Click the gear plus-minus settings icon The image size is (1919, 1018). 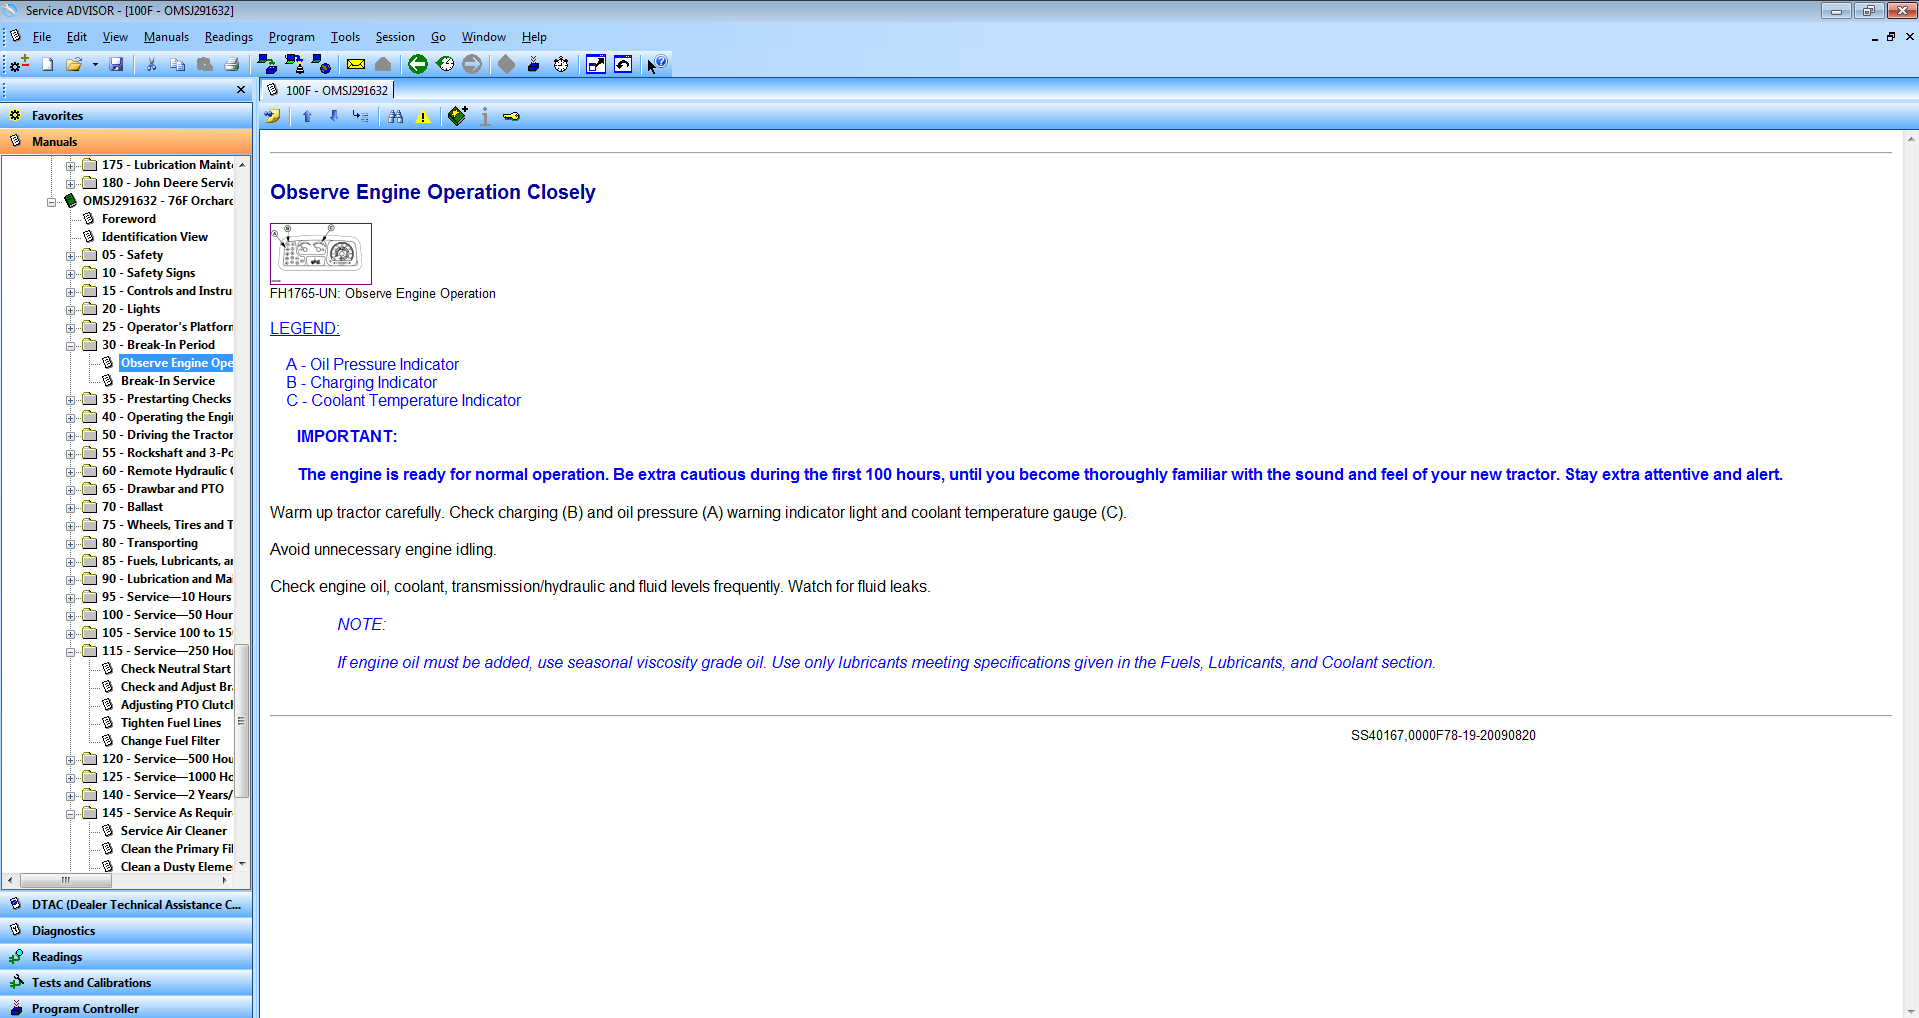(x=19, y=64)
